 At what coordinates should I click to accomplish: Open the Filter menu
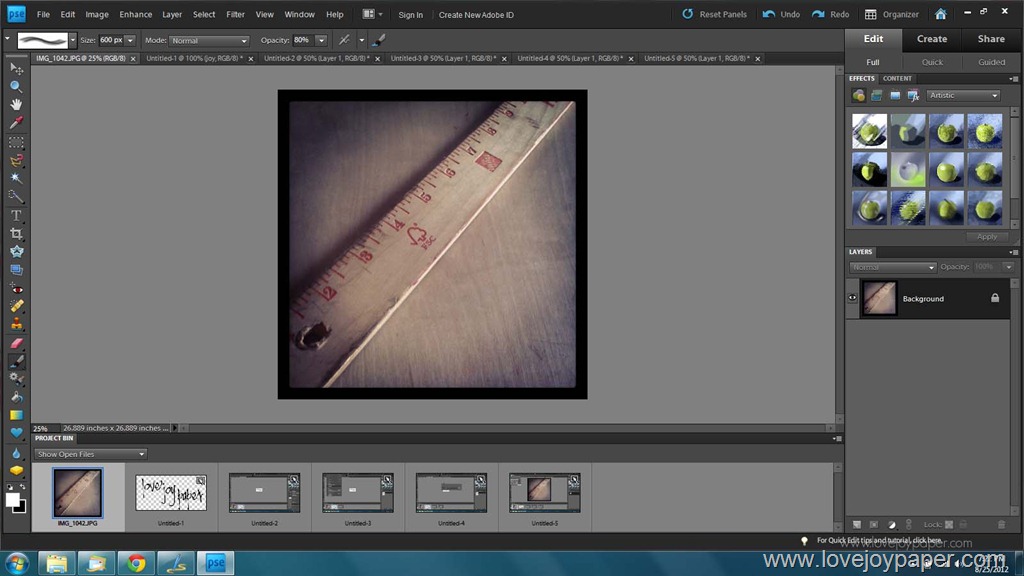coord(235,14)
